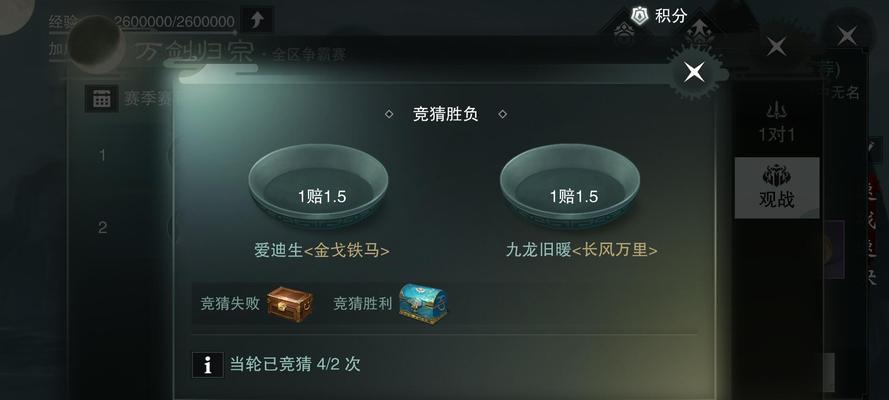Close the 竞猜胜负 dialog with gear X
The width and height of the screenshot is (889, 400).
[694, 72]
